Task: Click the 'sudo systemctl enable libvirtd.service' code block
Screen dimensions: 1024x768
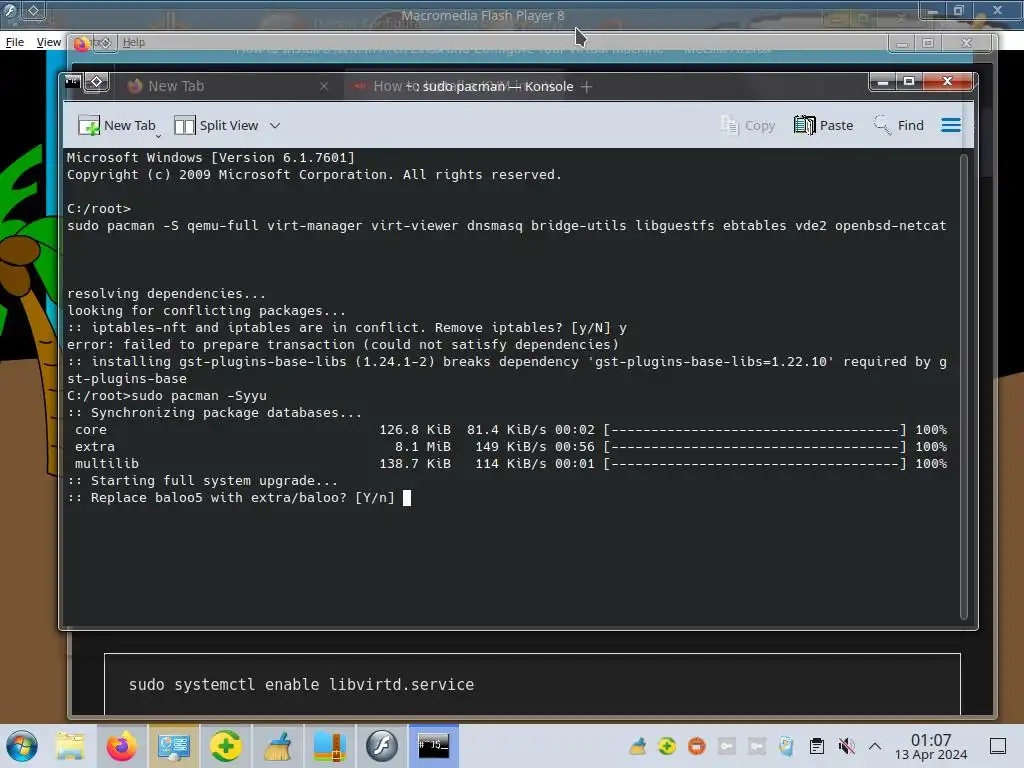Action: coord(532,684)
